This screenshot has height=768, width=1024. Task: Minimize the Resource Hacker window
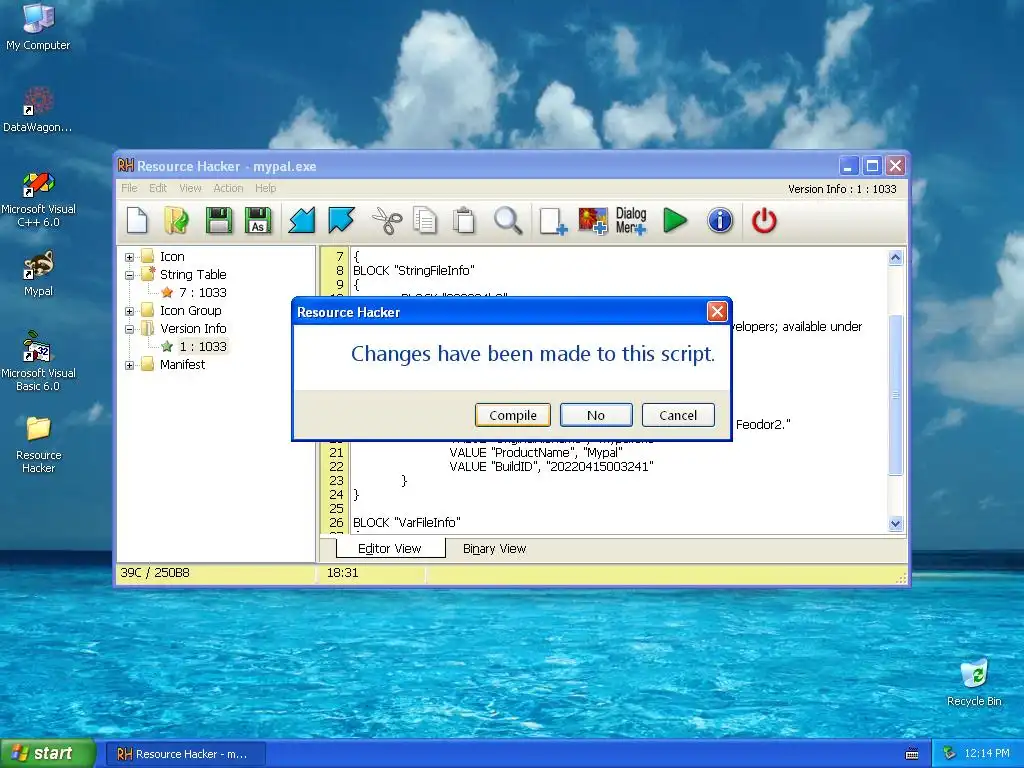(x=848, y=166)
